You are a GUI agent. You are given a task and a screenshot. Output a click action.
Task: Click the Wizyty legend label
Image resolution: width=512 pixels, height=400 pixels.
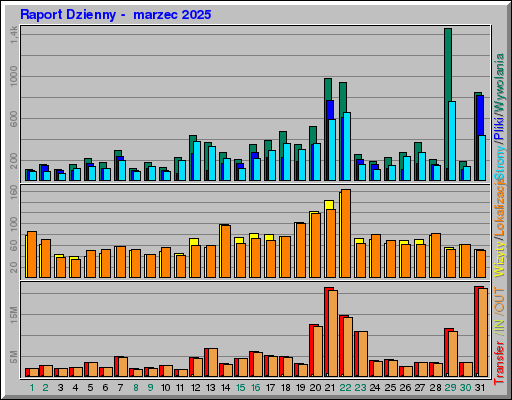point(500,260)
